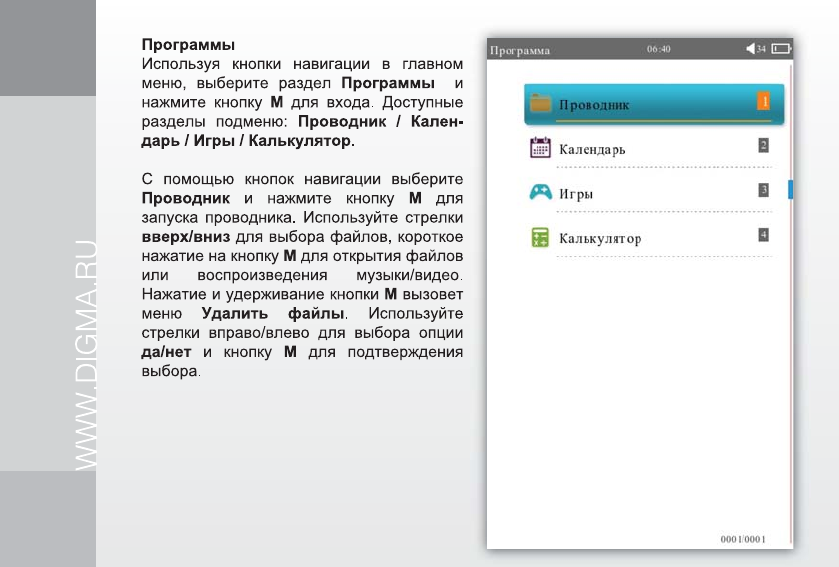
Task: Click the number 2 badge beside Календарь
Action: click(x=764, y=145)
